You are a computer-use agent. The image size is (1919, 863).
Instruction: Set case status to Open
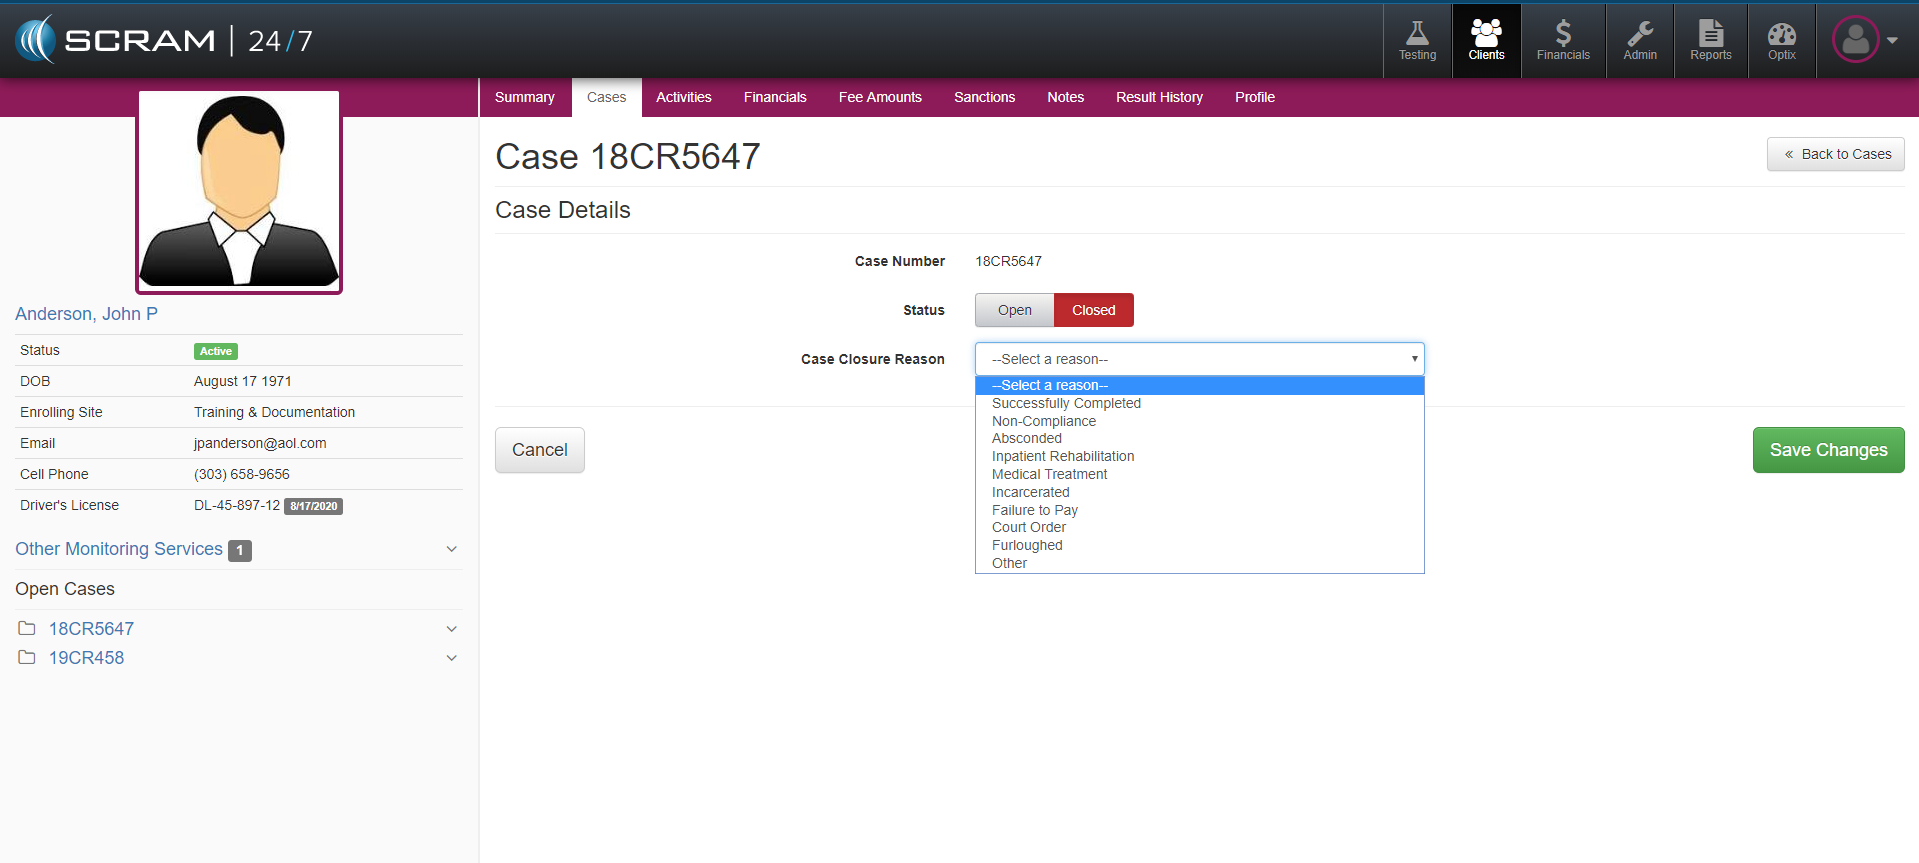coord(1014,310)
